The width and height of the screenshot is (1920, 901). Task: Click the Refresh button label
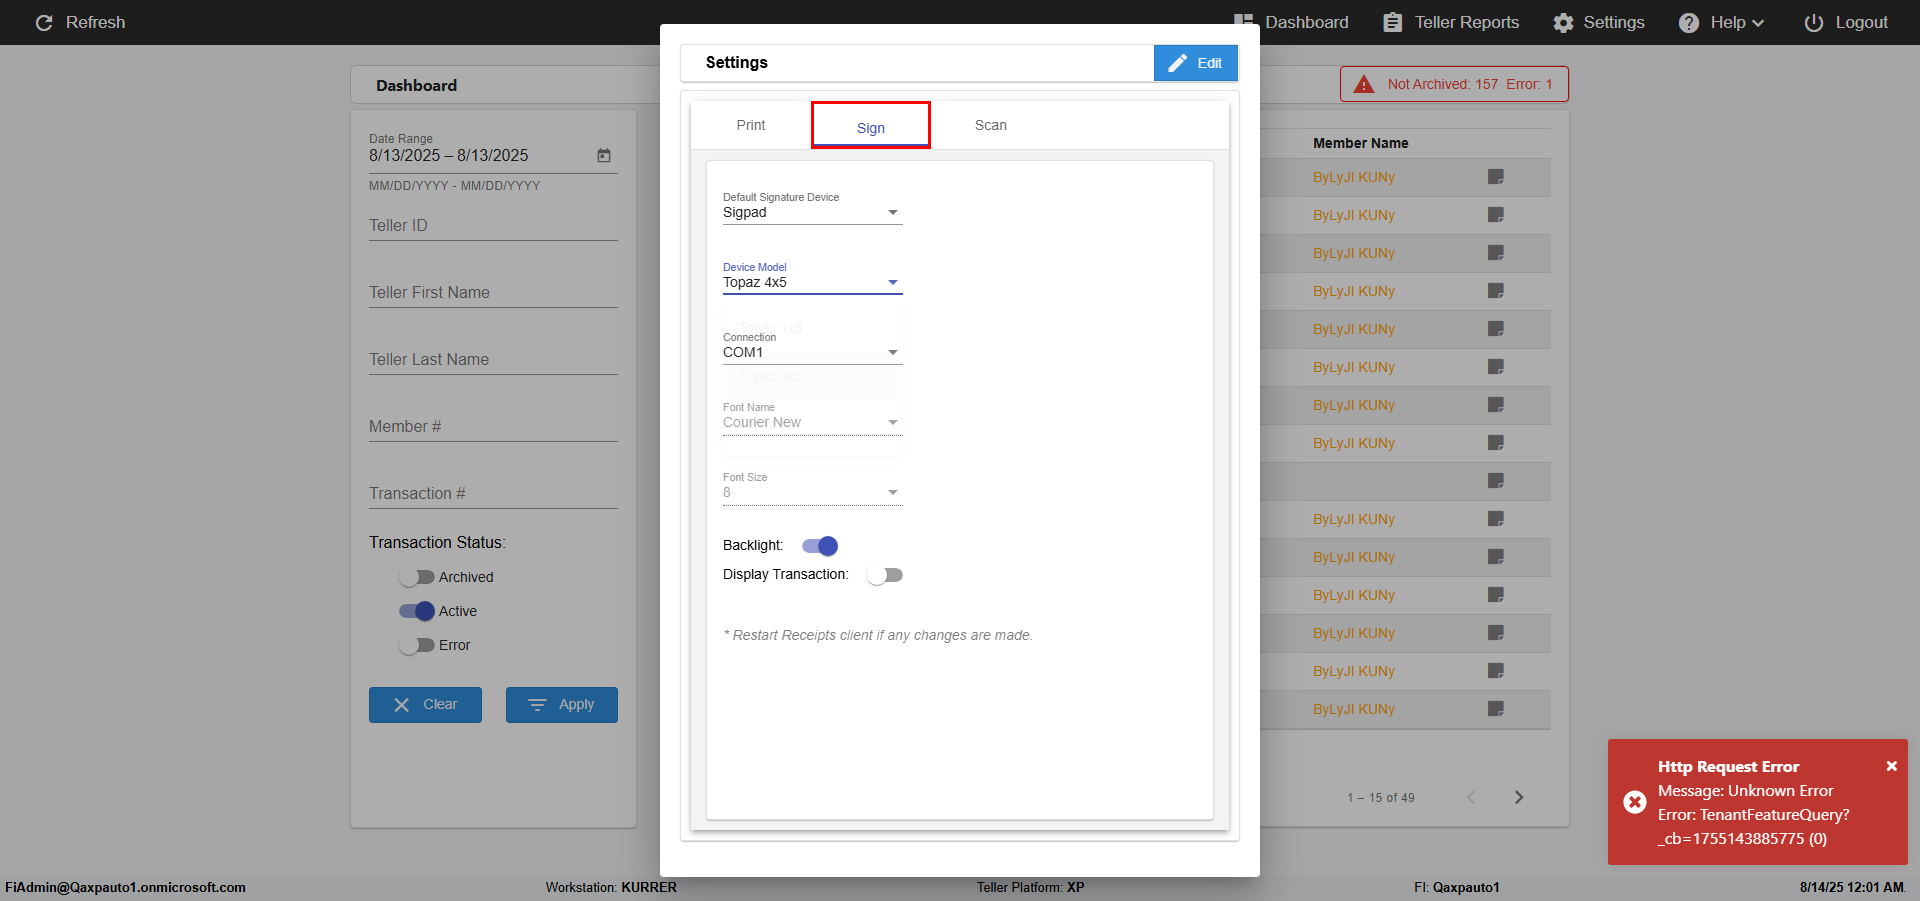[x=95, y=22]
